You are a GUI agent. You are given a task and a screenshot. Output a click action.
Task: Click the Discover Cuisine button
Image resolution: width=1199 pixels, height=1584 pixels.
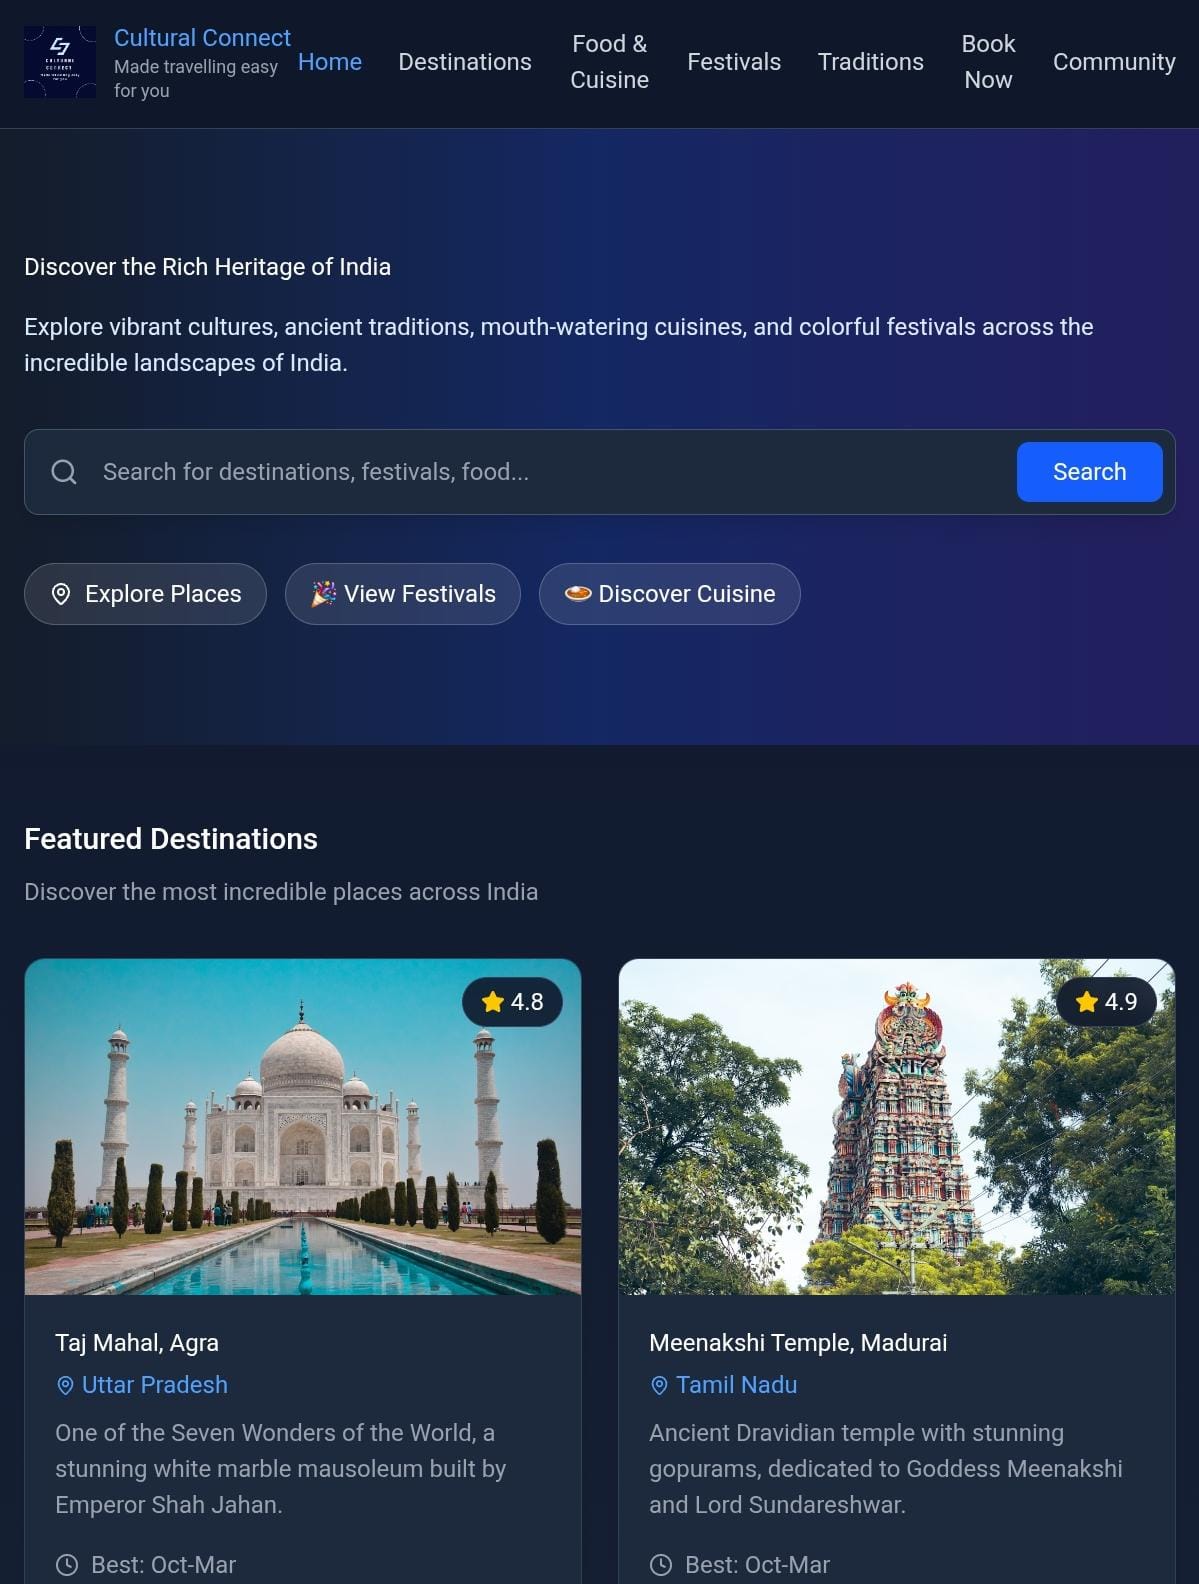(x=670, y=594)
